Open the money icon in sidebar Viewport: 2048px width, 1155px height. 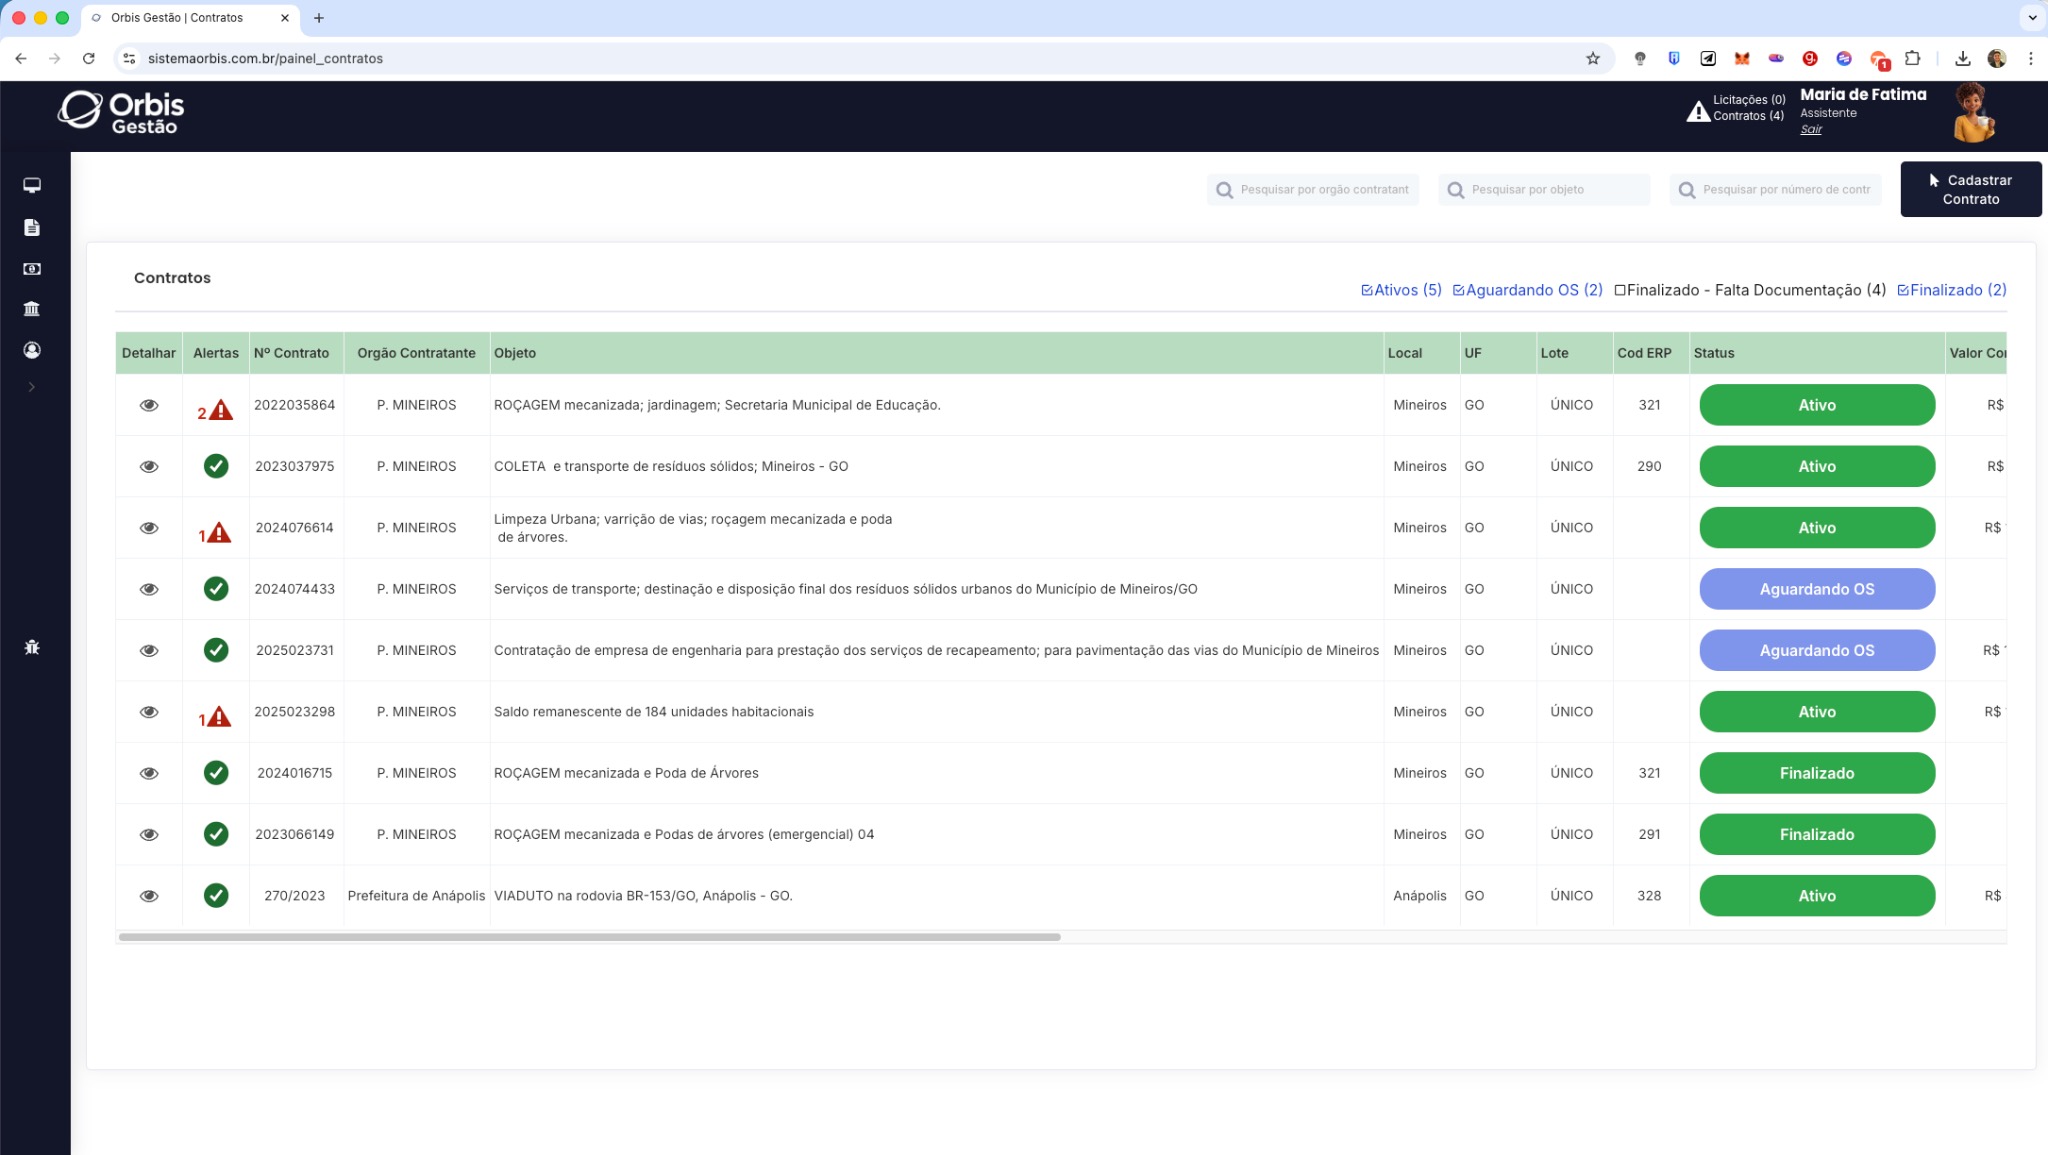pos(32,269)
